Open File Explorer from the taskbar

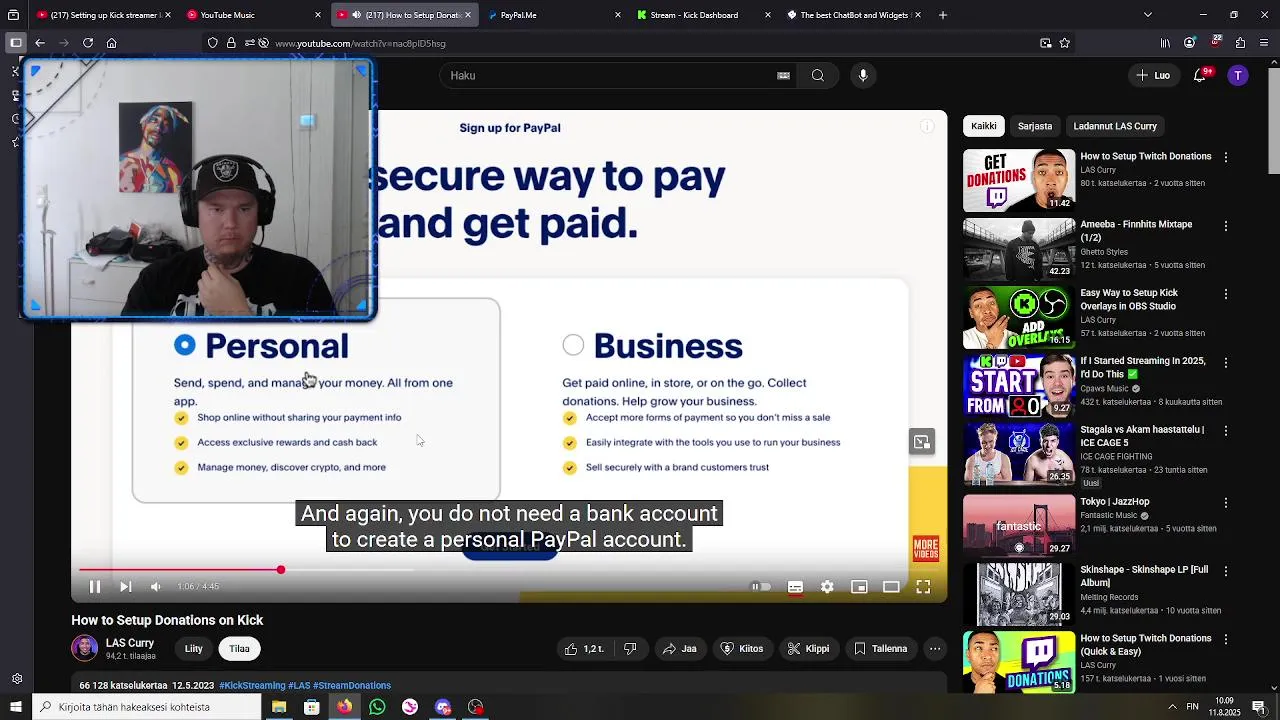click(279, 707)
